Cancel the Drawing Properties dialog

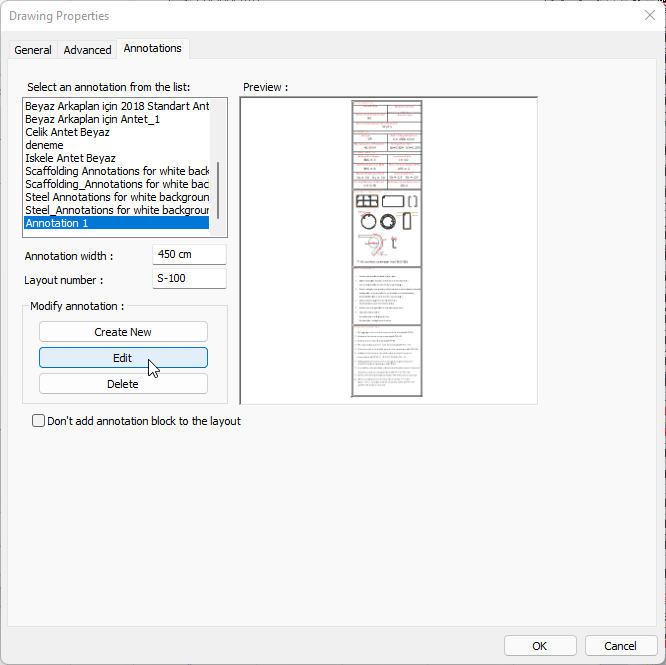(x=620, y=645)
